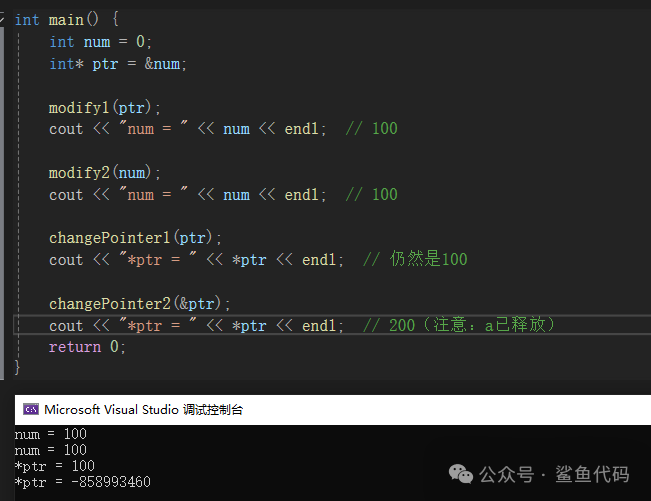Click the 'modify2(num);' call
The width and height of the screenshot is (651, 501).
click(x=105, y=173)
